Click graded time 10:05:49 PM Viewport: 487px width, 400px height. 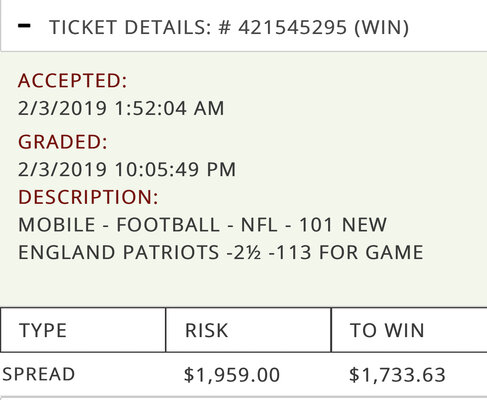[175, 169]
